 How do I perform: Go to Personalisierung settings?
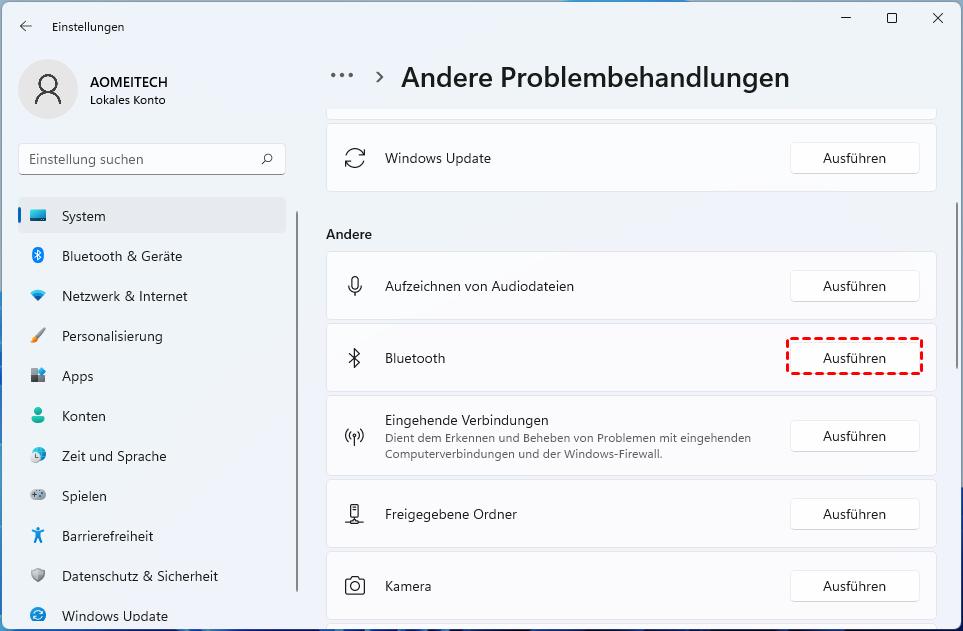(x=152, y=335)
